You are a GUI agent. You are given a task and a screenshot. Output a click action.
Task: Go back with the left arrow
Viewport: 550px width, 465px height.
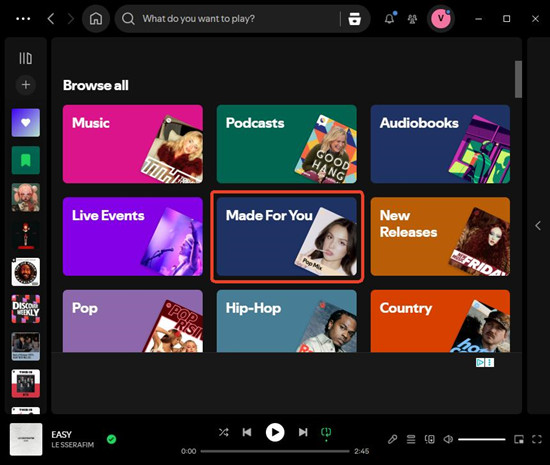tap(51, 19)
